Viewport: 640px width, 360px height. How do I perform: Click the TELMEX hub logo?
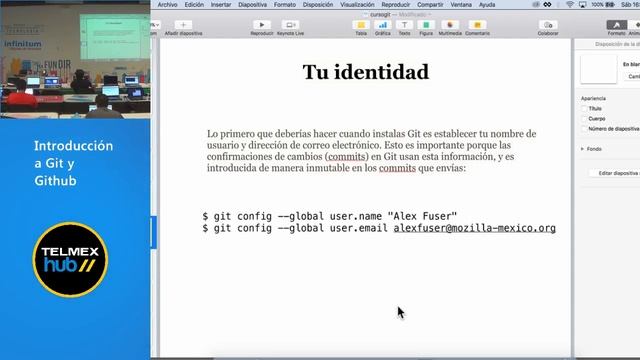tap(70, 260)
